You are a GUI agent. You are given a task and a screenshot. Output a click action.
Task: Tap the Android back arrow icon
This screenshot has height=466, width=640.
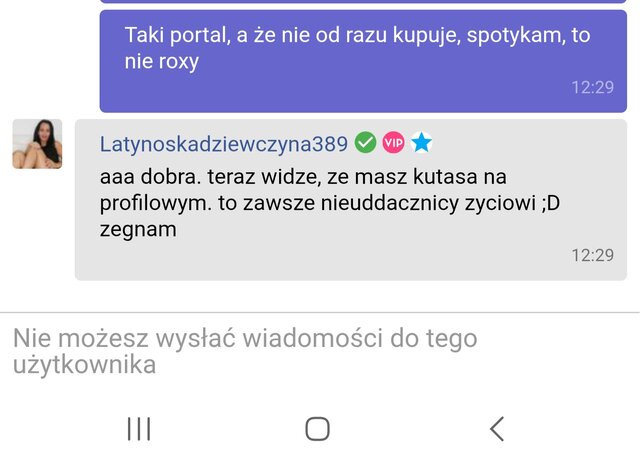pos(497,429)
